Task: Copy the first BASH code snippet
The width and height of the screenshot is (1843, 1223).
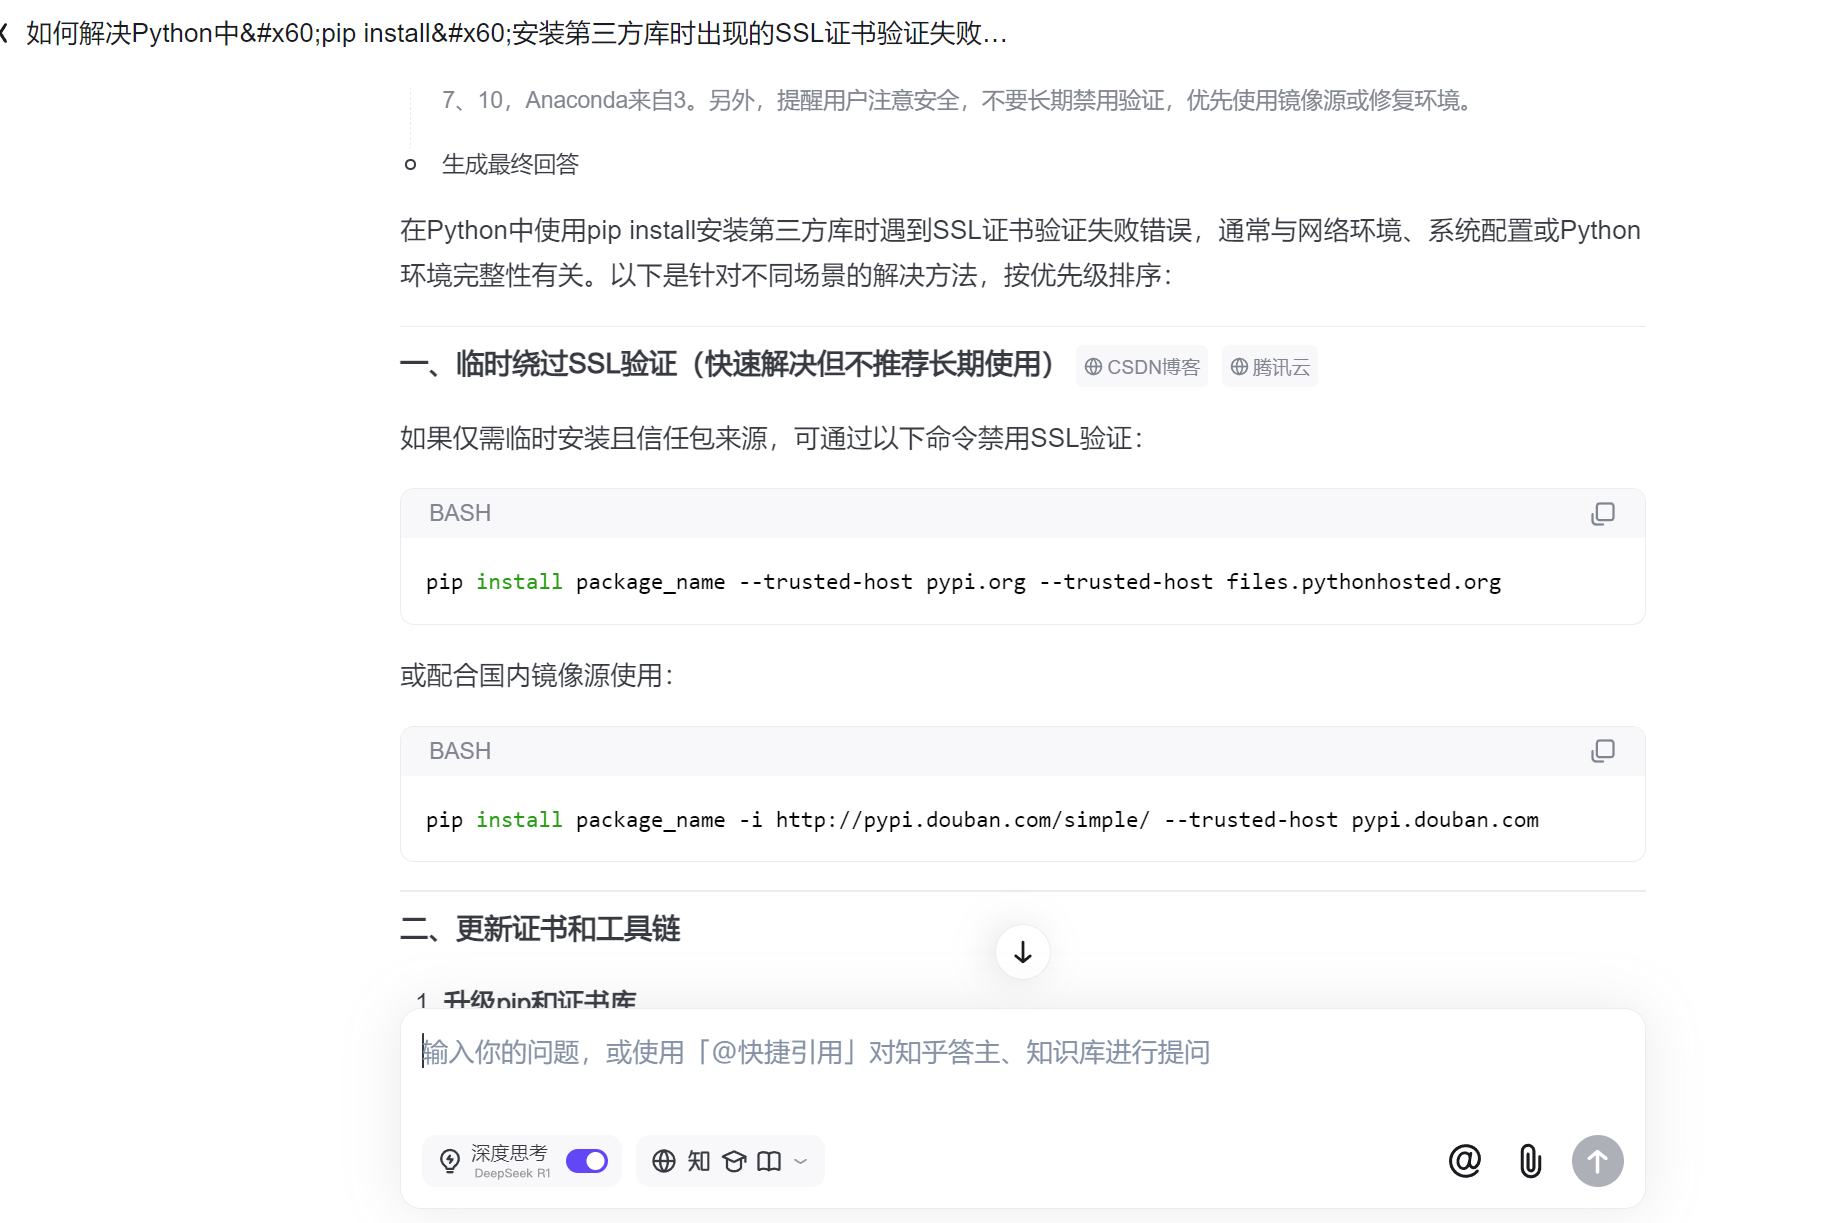Action: (x=1603, y=513)
